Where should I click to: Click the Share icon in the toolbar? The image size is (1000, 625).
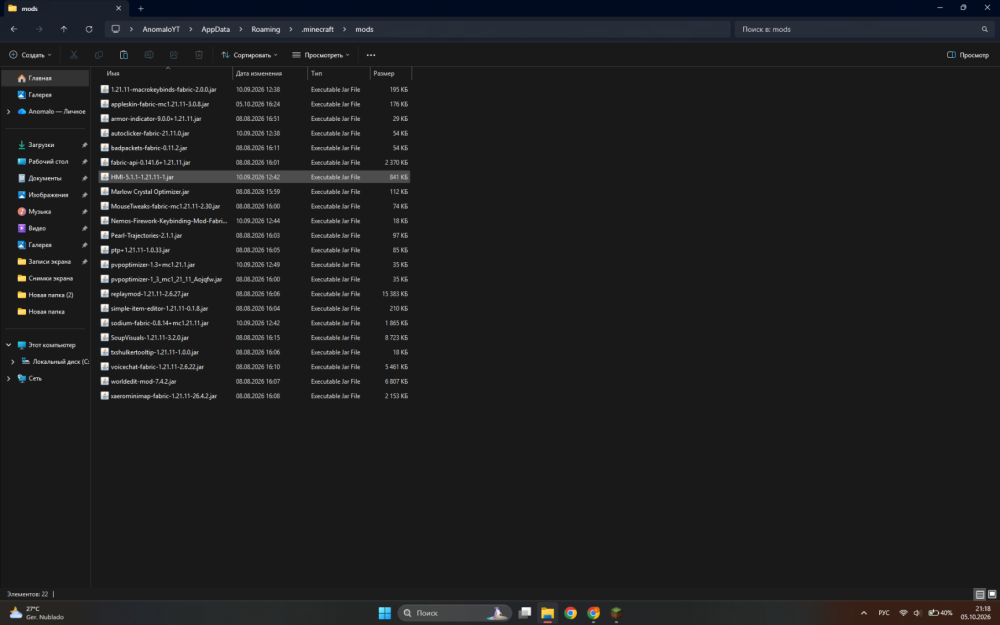pyautogui.click(x=173, y=55)
